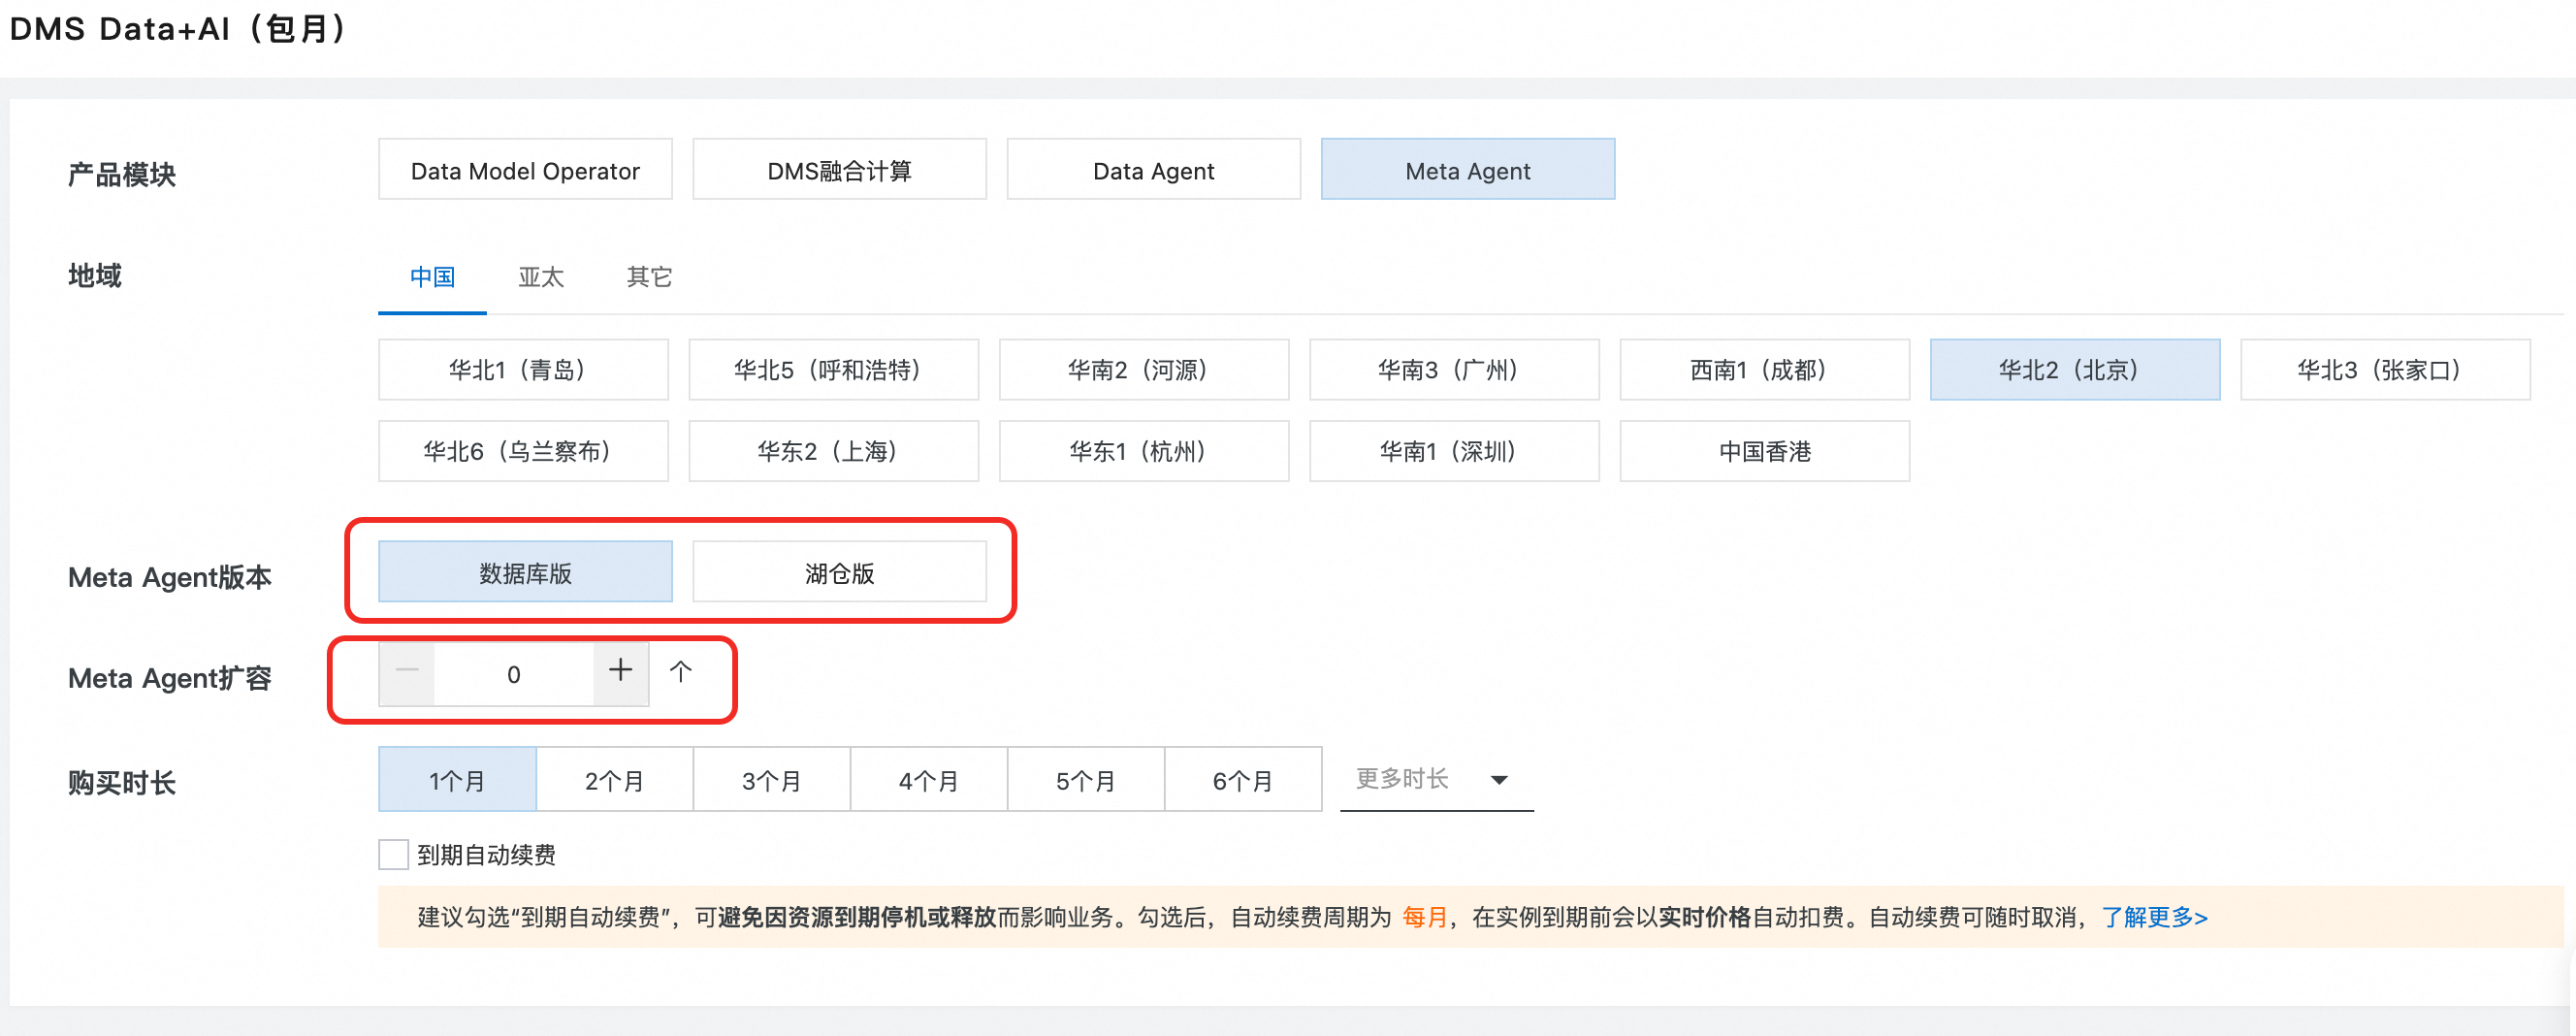Select Meta Agent product module
The image size is (2576, 1036).
[x=1467, y=170]
